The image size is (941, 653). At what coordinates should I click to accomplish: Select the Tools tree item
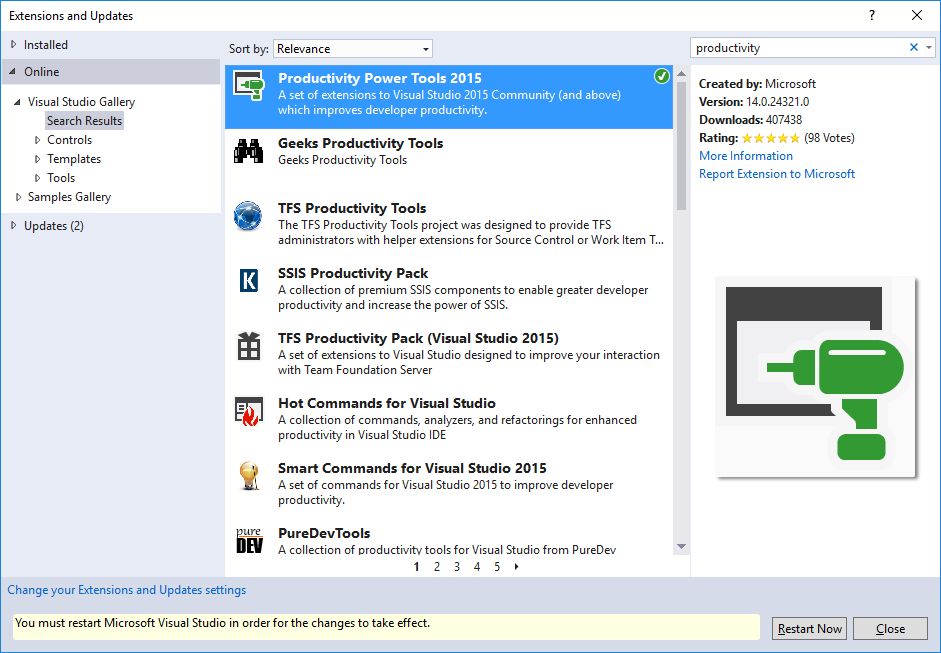[x=61, y=178]
